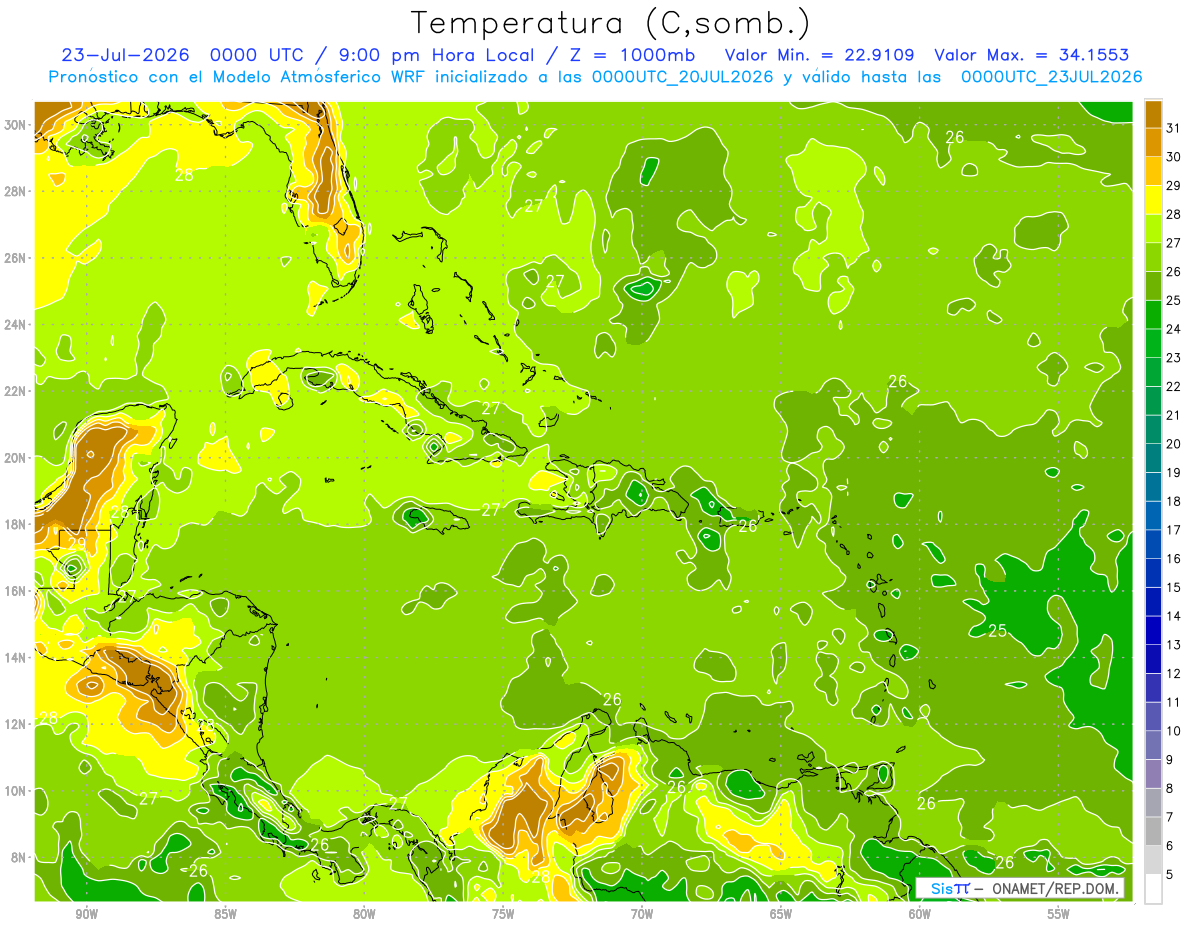This screenshot has width=1200, height=927.
Task: Click the 90W longitude label
Action: pyautogui.click(x=86, y=915)
